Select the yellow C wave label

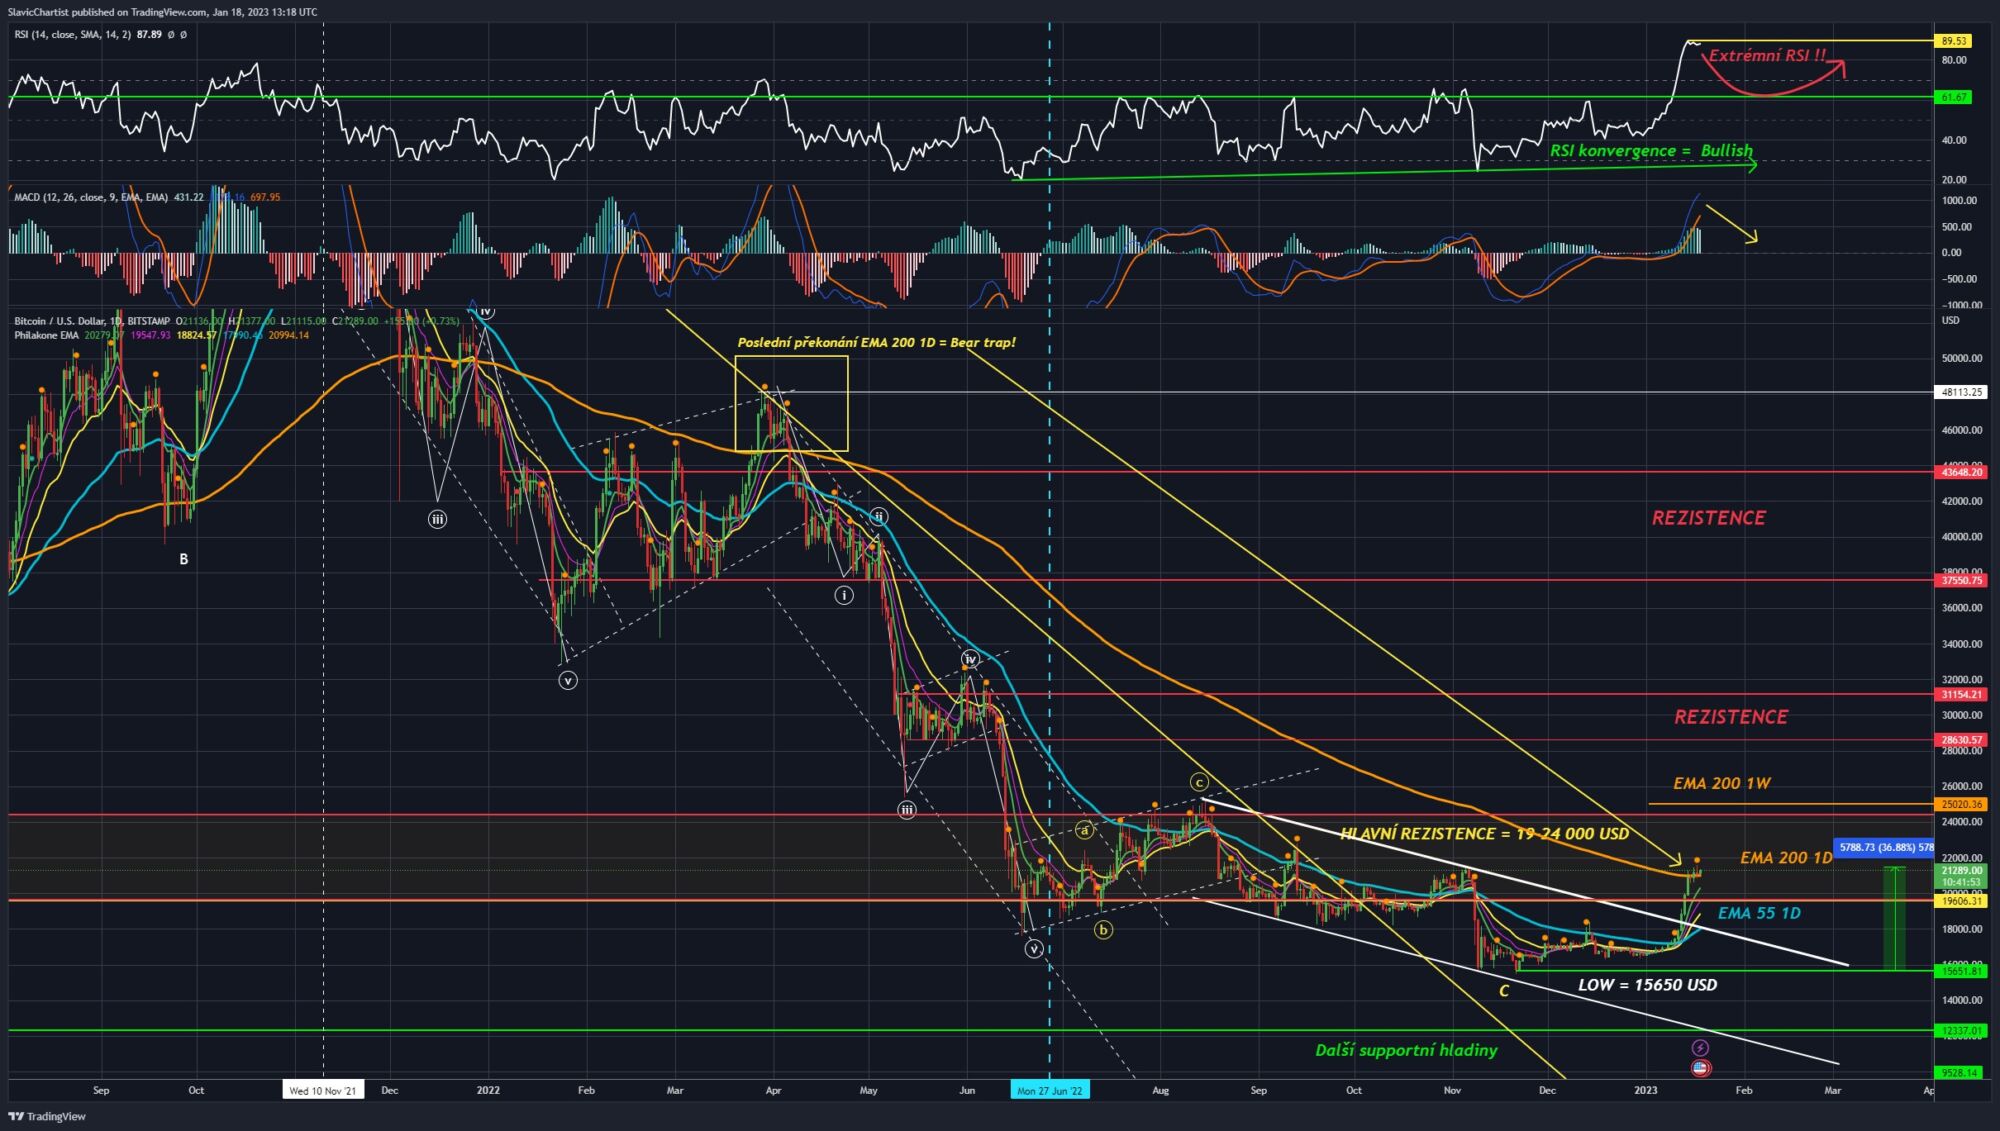pos(1503,991)
